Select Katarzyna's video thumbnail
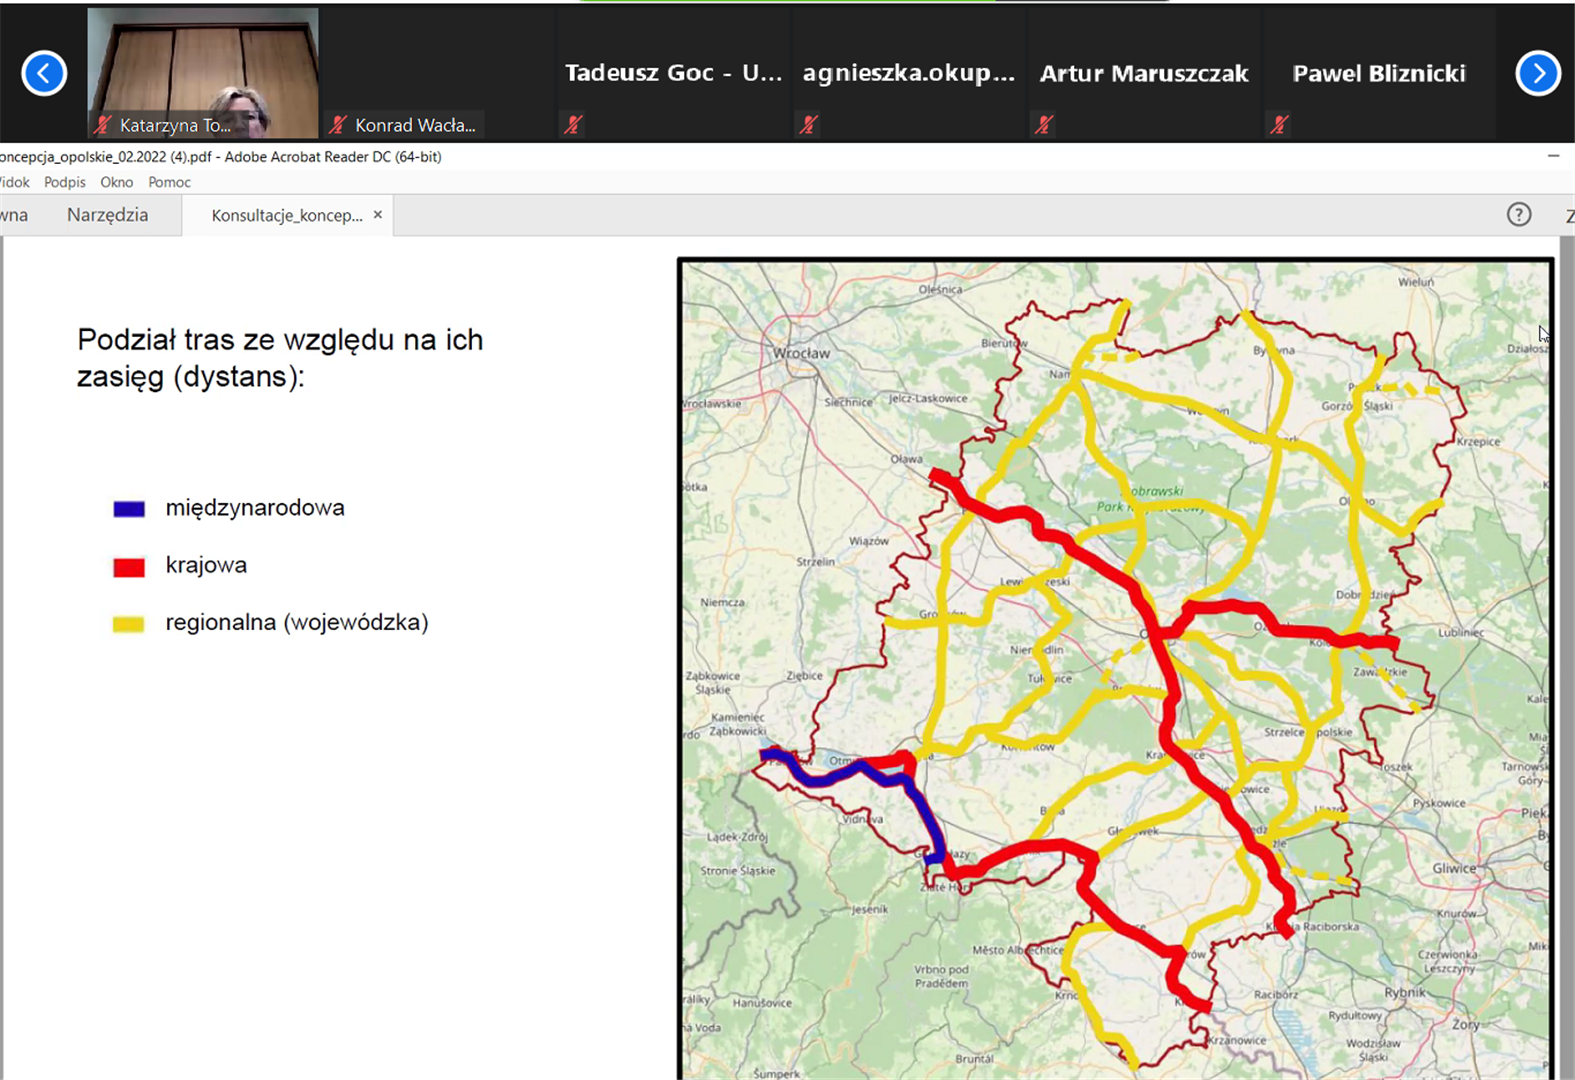 pyautogui.click(x=203, y=70)
